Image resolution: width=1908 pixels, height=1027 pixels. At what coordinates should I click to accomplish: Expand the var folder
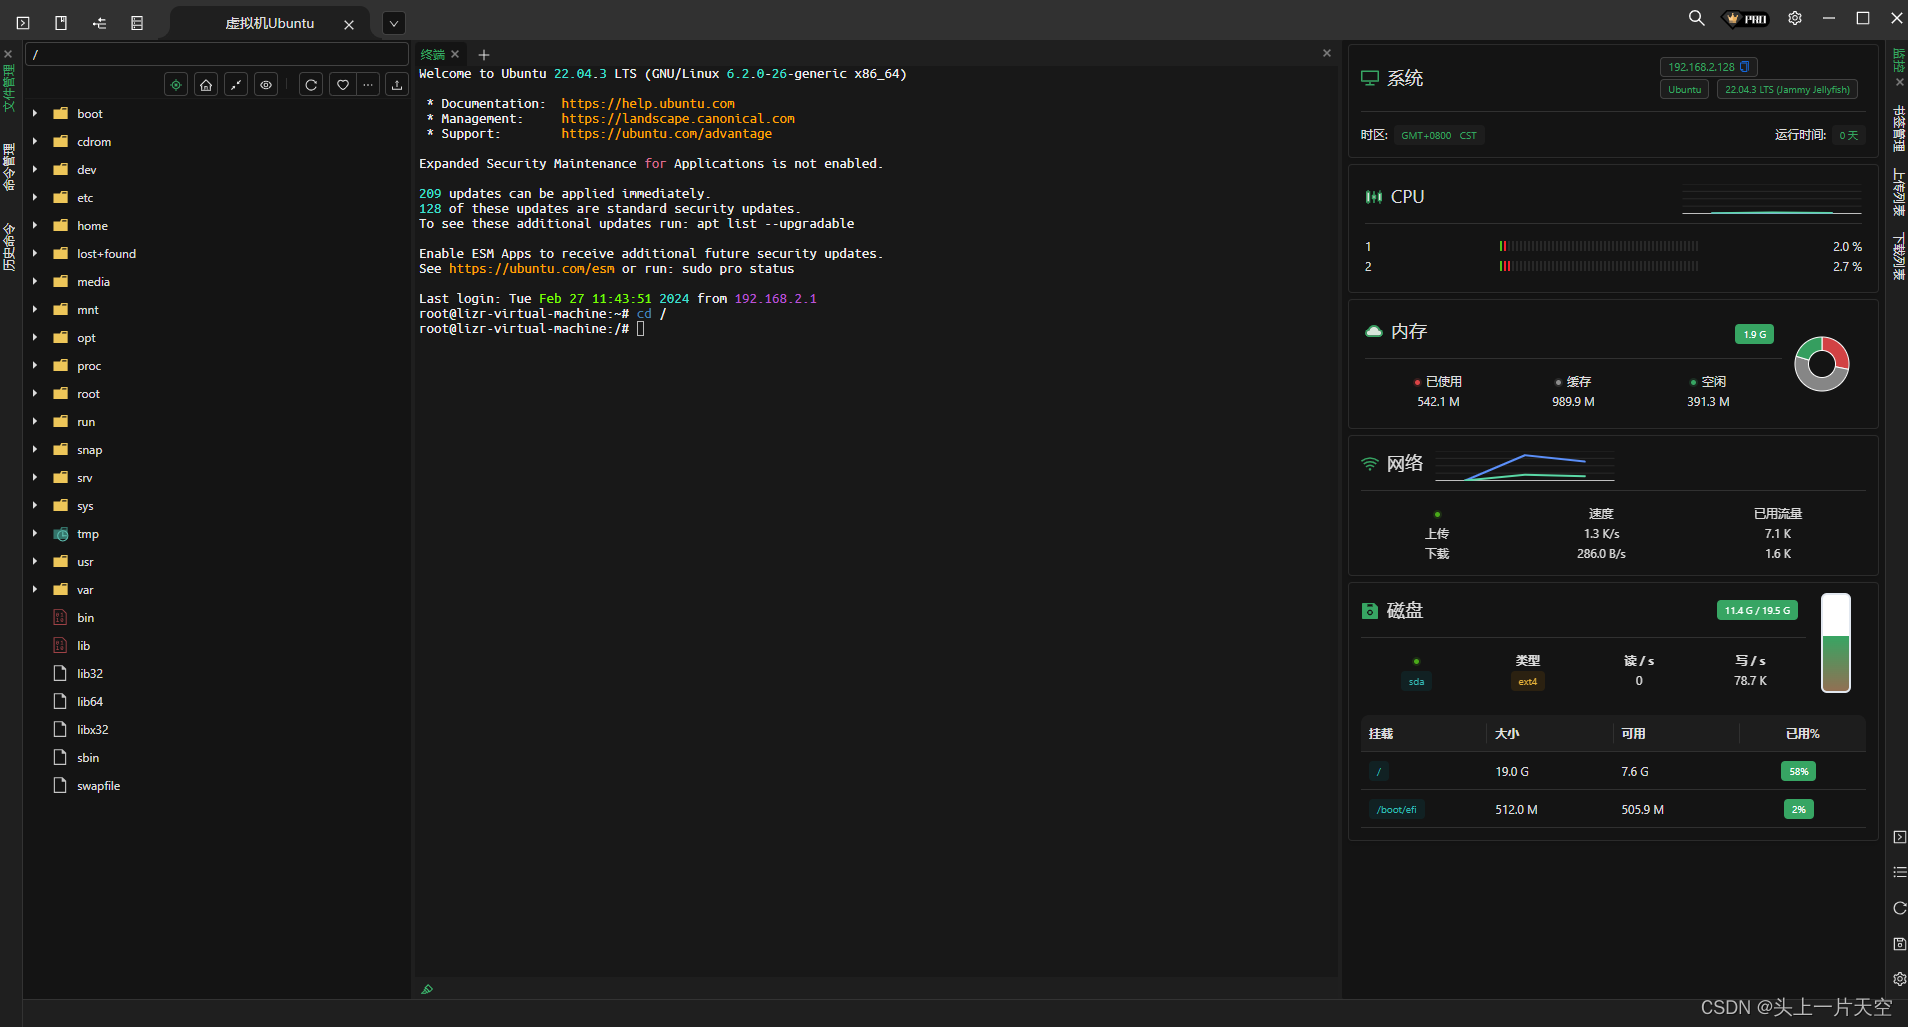(35, 589)
